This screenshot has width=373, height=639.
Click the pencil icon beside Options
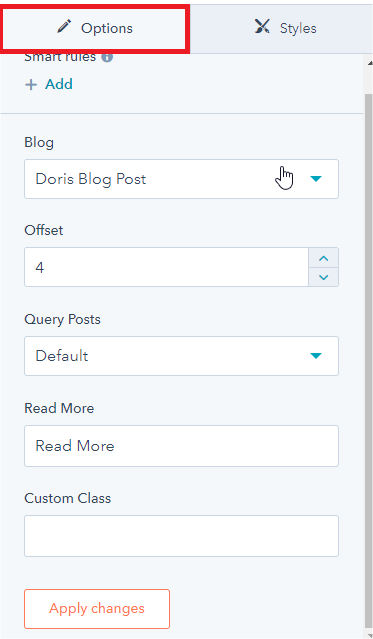(64, 27)
